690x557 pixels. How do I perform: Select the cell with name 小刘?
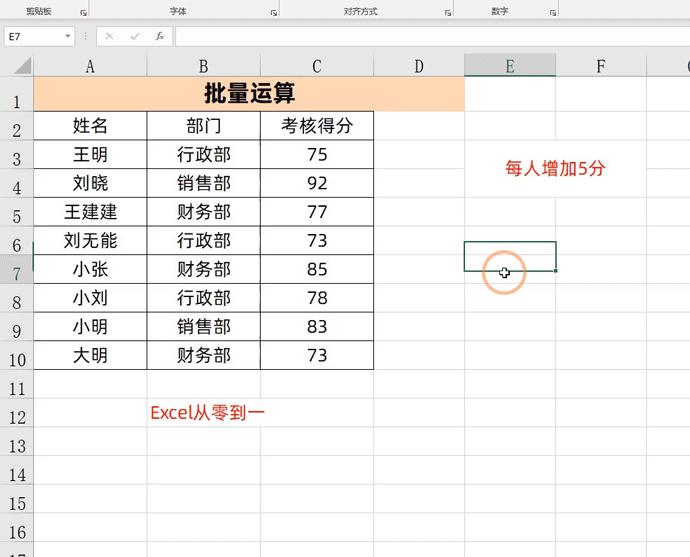90,298
